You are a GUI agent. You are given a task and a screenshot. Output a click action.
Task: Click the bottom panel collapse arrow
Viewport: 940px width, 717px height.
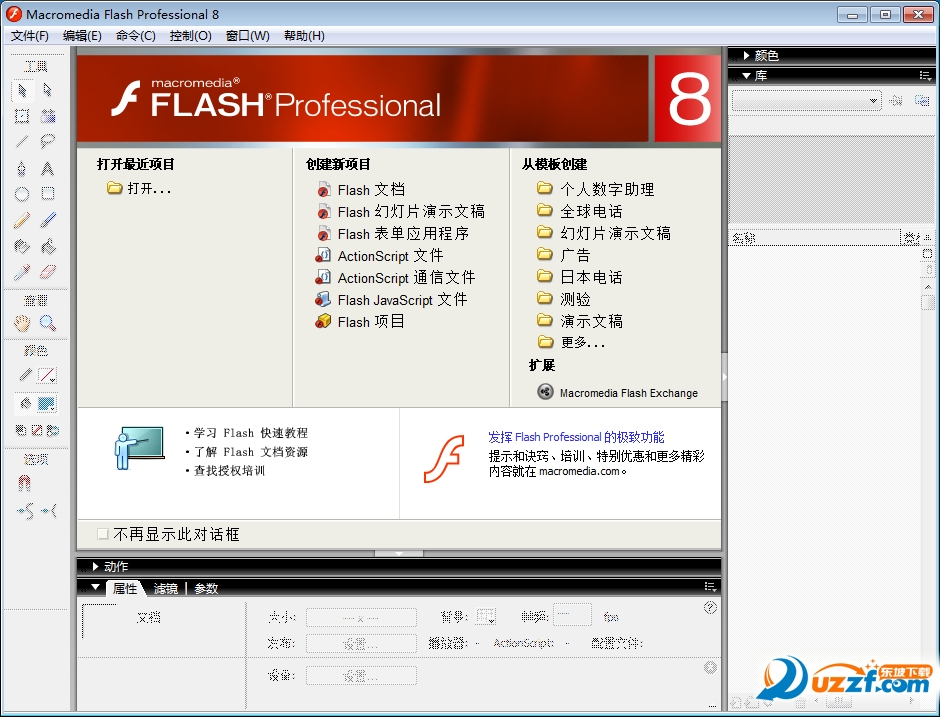(x=399, y=553)
